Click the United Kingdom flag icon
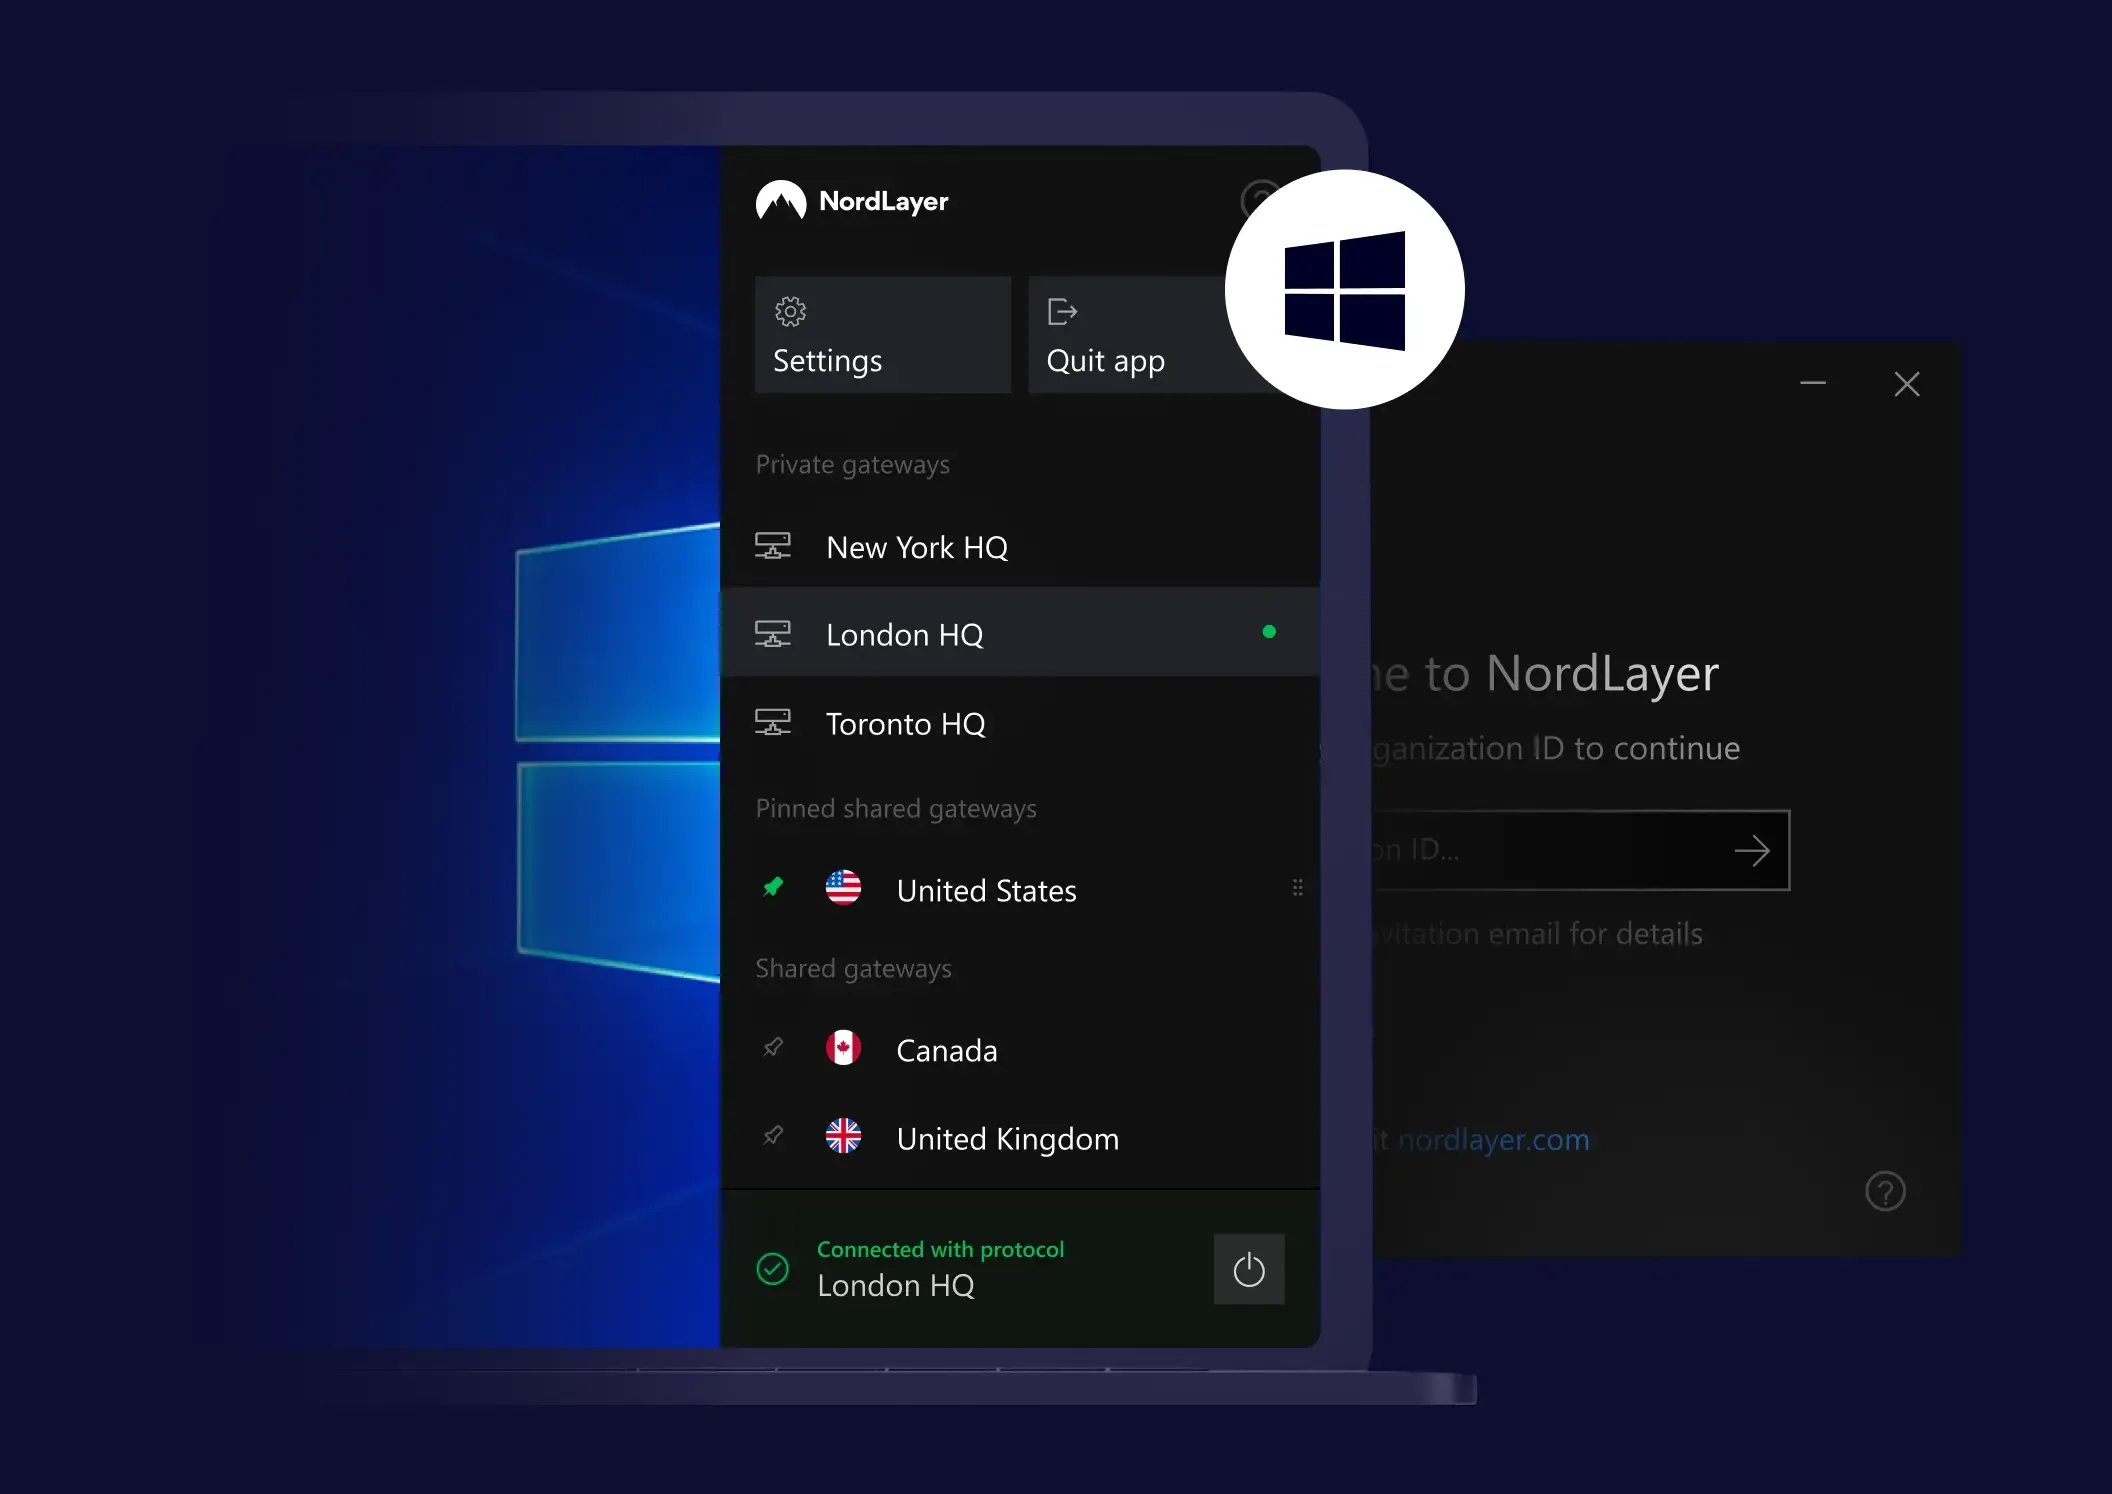Viewport: 2112px width, 1494px height. [x=843, y=1137]
